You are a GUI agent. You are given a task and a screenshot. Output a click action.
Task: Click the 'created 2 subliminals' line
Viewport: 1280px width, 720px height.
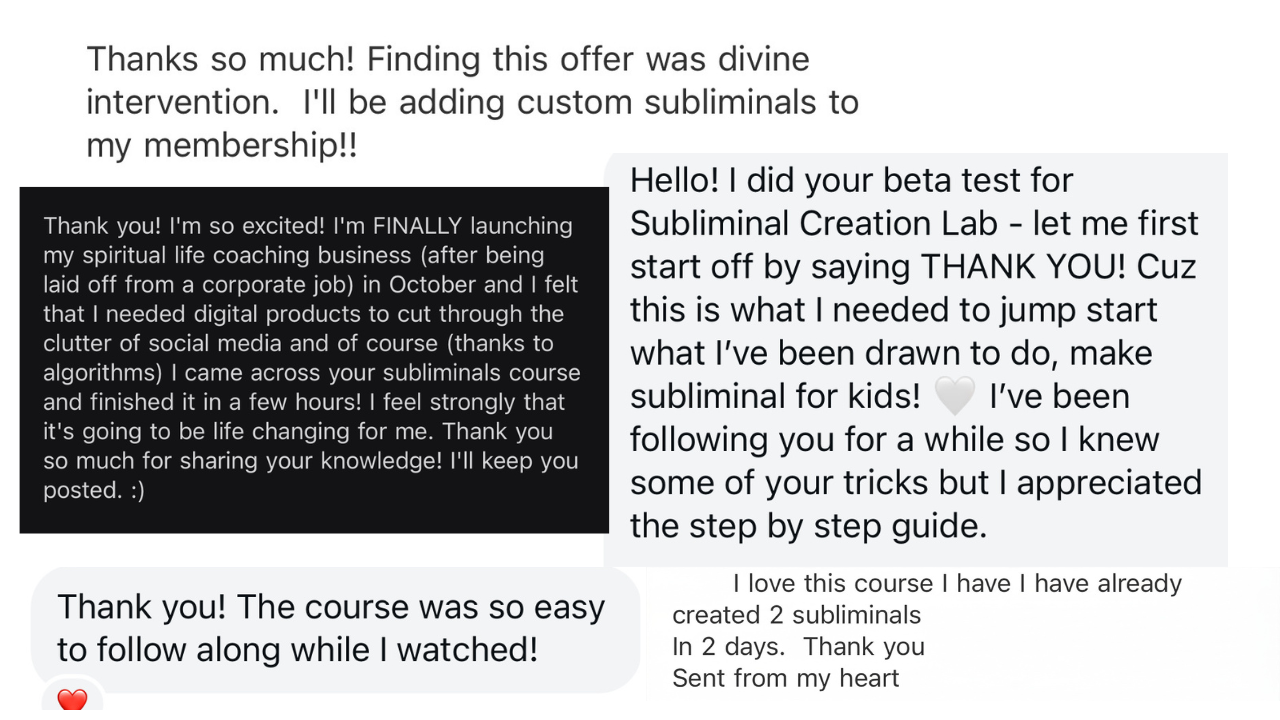(796, 615)
